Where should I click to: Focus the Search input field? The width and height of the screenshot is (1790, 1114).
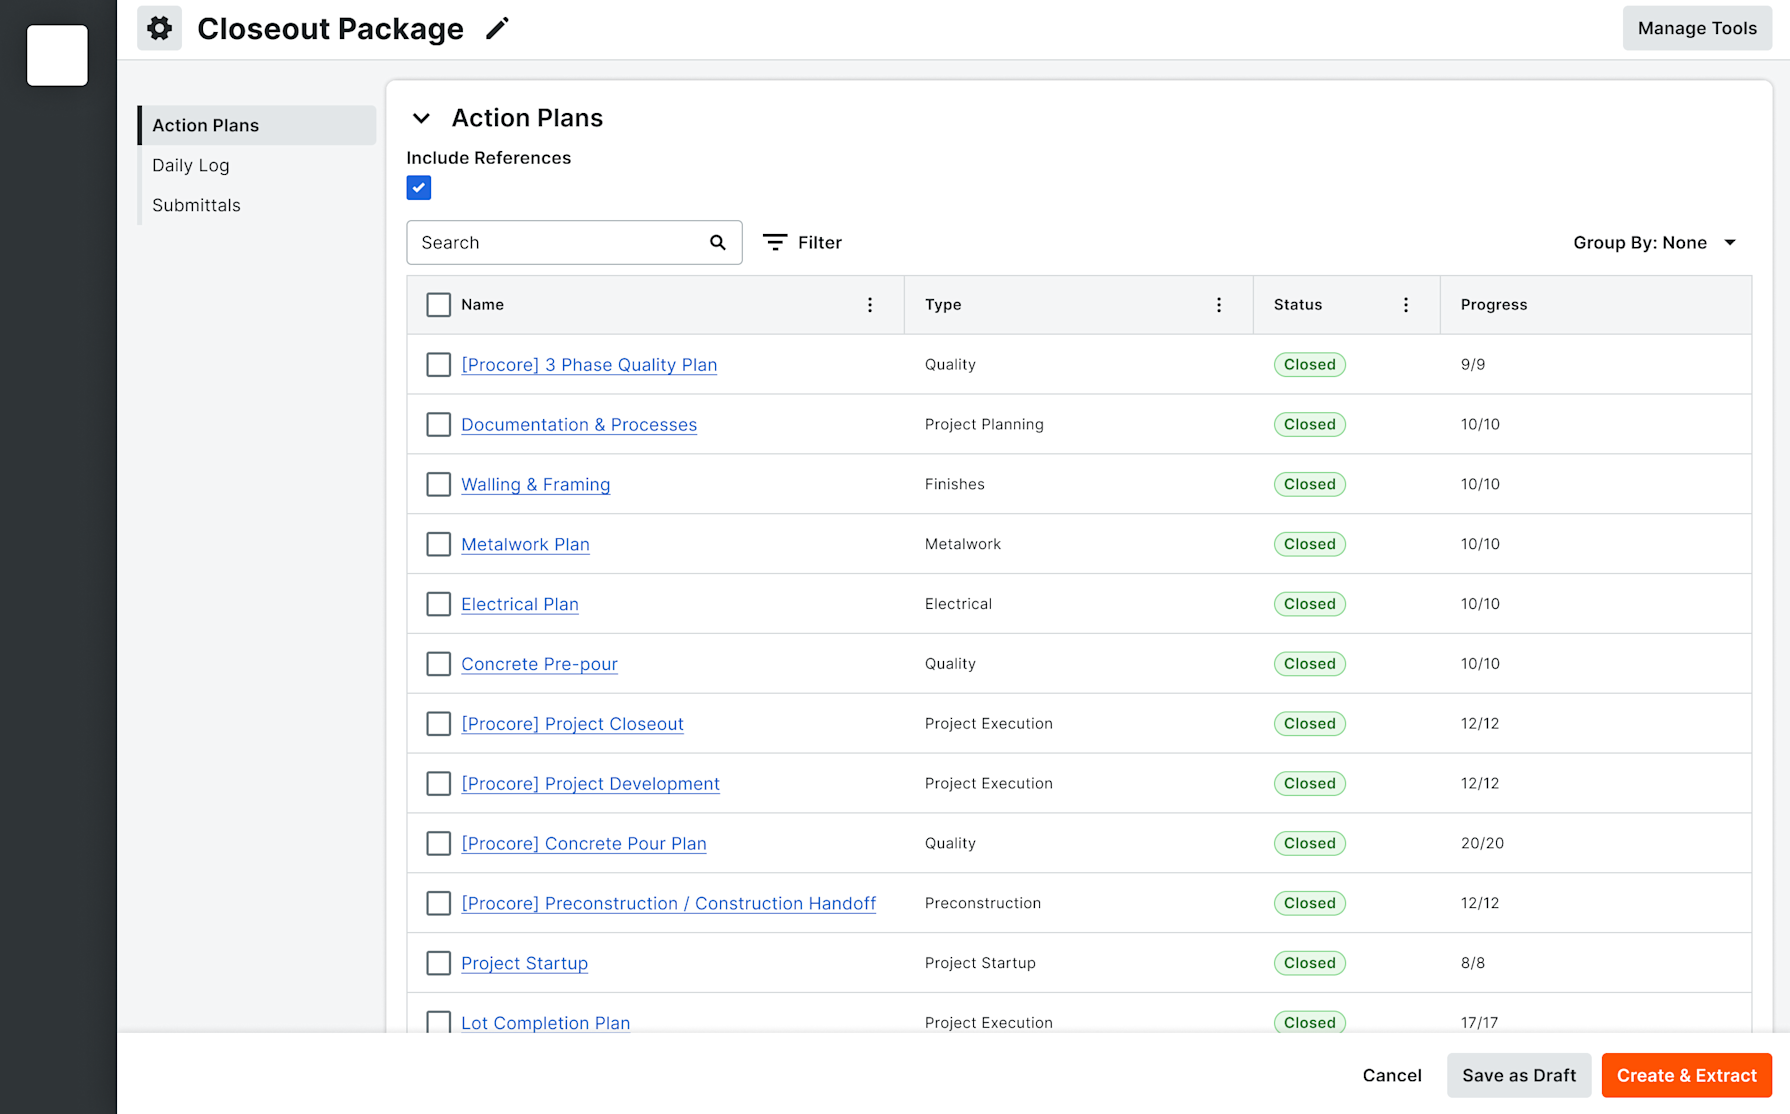560,243
